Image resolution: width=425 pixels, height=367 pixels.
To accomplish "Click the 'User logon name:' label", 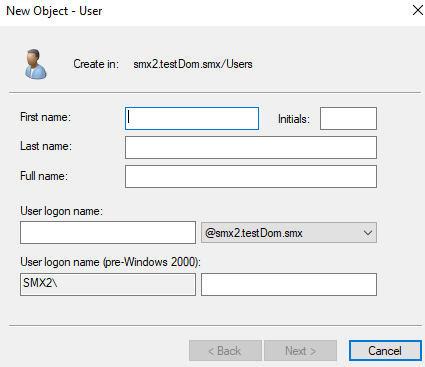I will coord(61,211).
